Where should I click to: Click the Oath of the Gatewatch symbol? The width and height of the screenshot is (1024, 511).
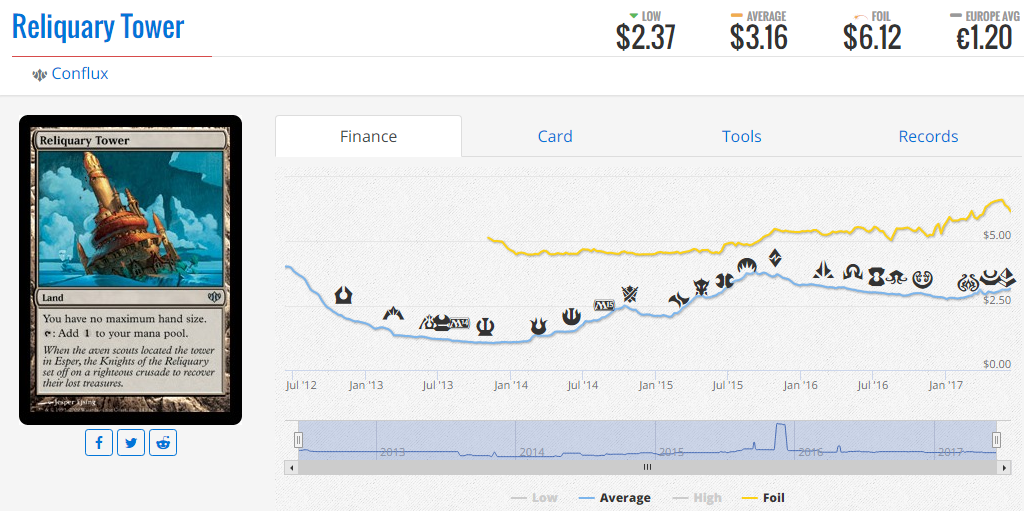(x=824, y=271)
